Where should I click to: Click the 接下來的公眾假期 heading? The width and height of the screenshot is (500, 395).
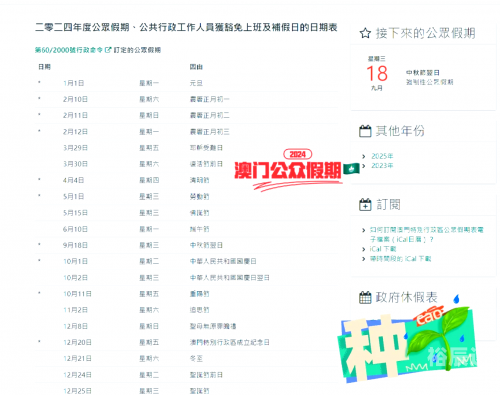425,33
